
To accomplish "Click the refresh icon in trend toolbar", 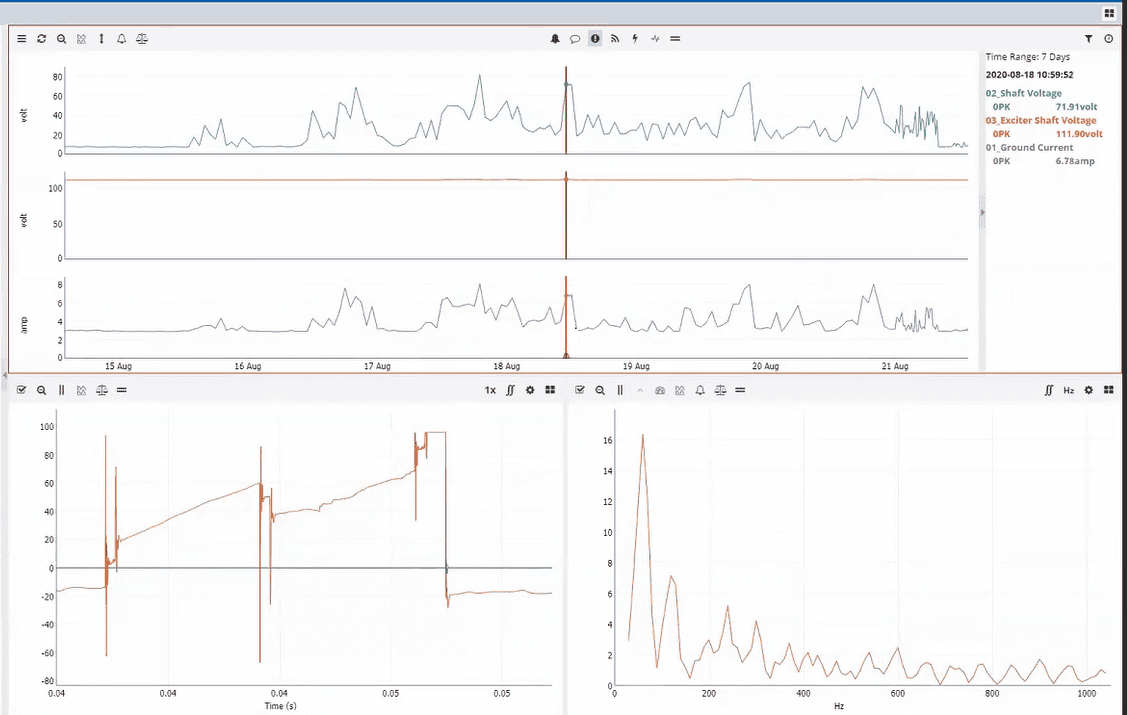I will coord(42,39).
